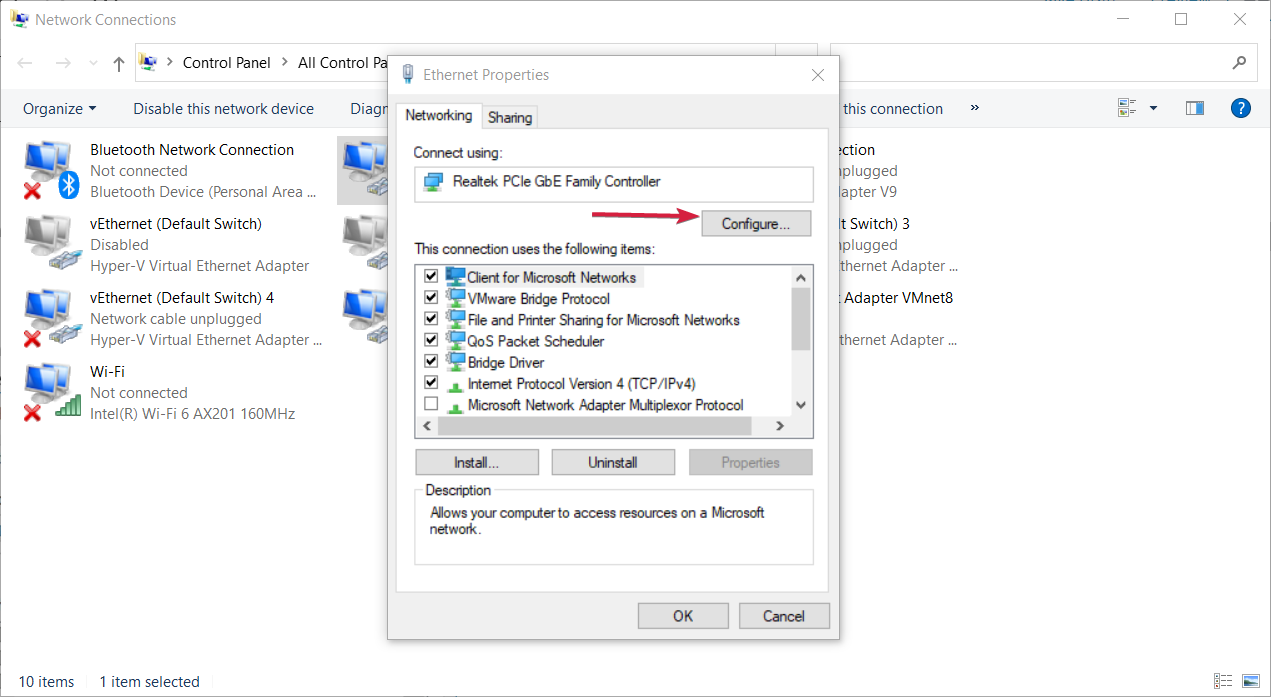
Task: Click the Configure button
Action: [756, 223]
